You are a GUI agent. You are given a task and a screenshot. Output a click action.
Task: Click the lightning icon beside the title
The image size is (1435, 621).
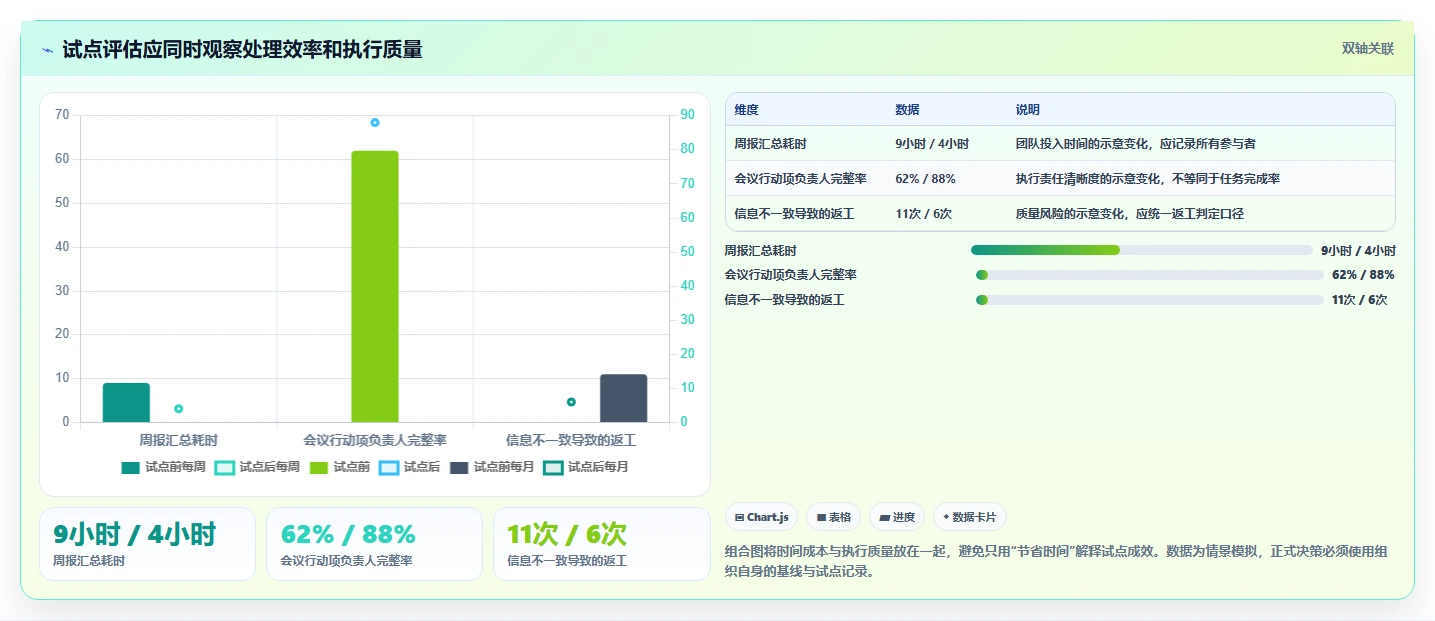point(48,50)
